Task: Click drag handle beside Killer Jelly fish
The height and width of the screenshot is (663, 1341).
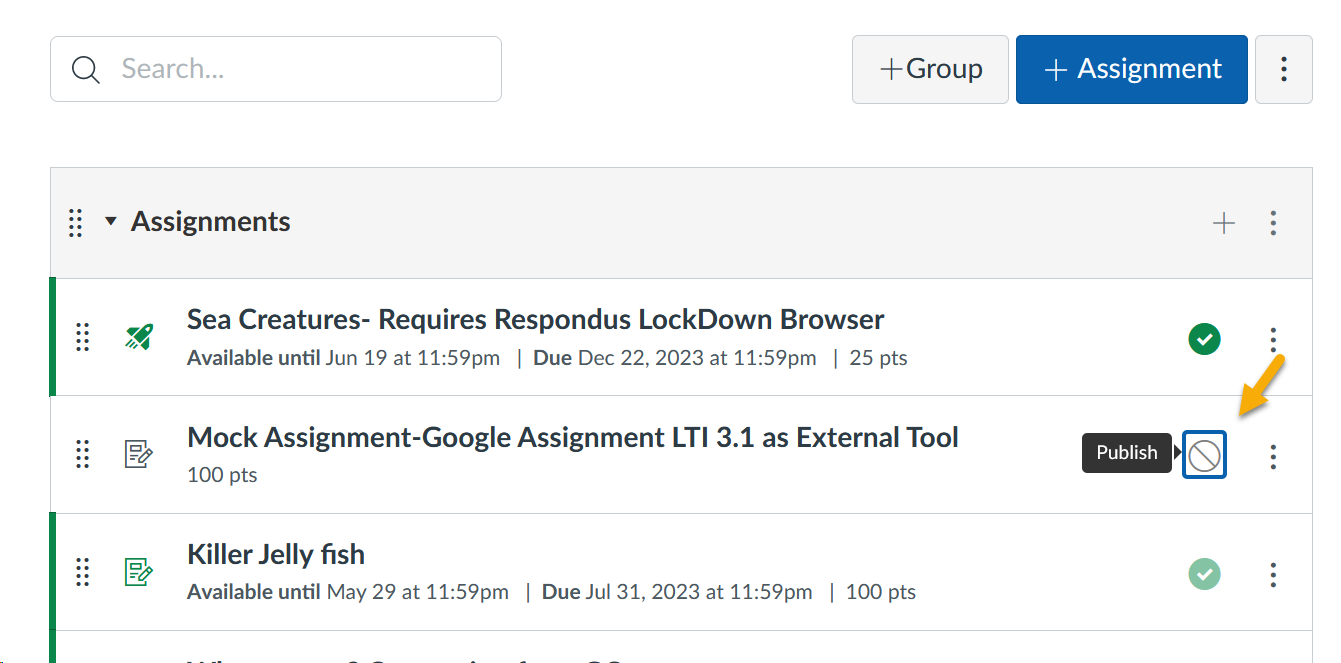Action: pos(83,572)
